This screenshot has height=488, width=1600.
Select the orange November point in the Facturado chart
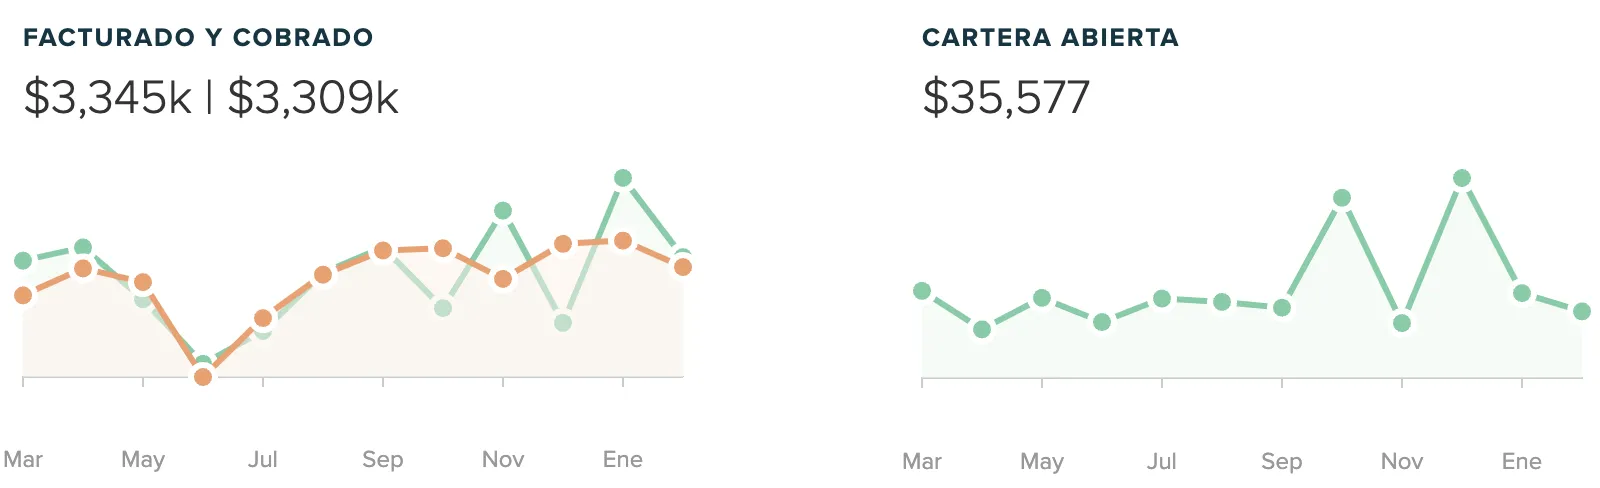503,279
